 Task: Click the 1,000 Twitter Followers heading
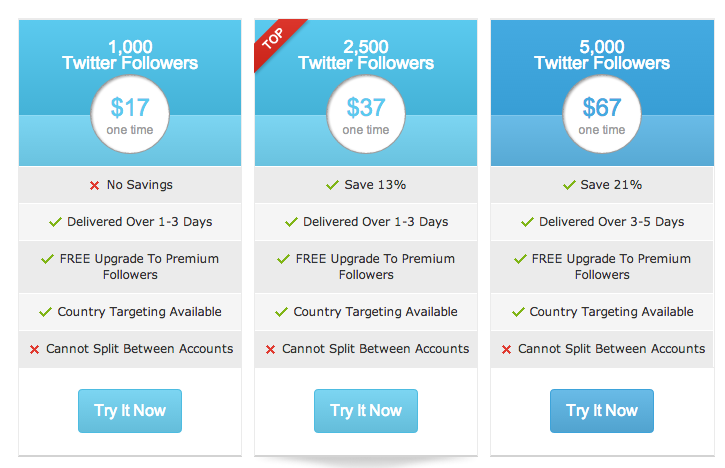tap(130, 55)
